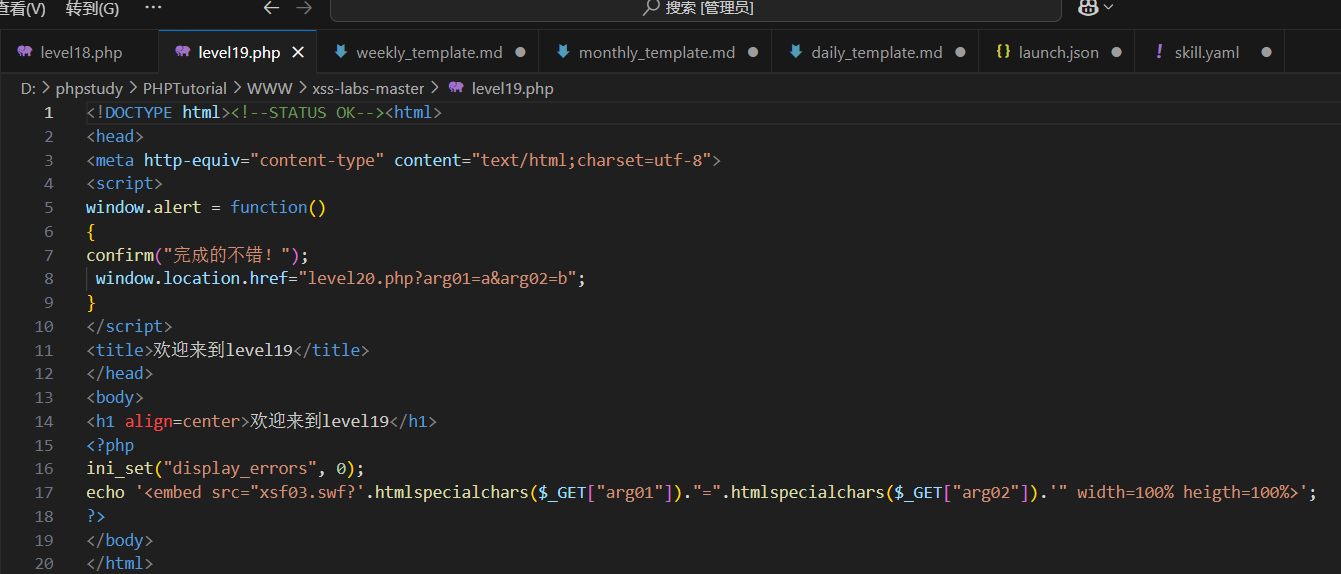
Task: Click the closing </head> tag on line 12
Action: point(119,373)
